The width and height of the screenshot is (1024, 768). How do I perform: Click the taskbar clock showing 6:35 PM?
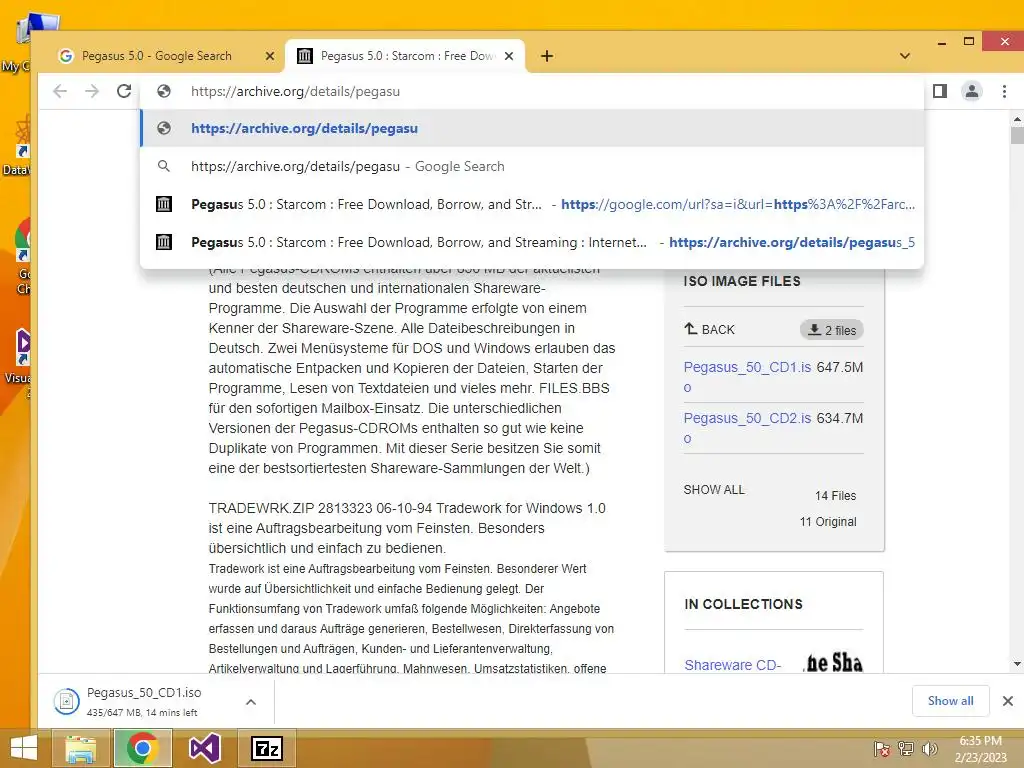click(x=980, y=749)
